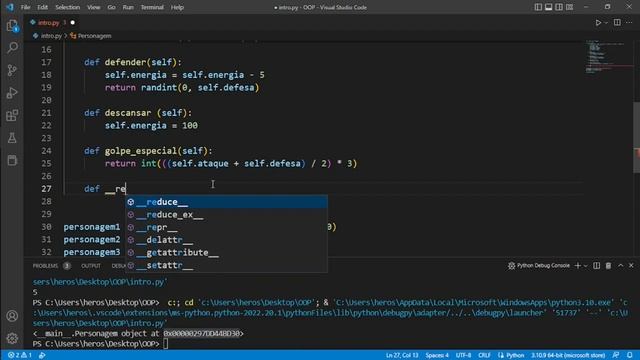The height and width of the screenshot is (360, 640).
Task: Open terminal launch profile dropdown arrow
Action: (586, 266)
